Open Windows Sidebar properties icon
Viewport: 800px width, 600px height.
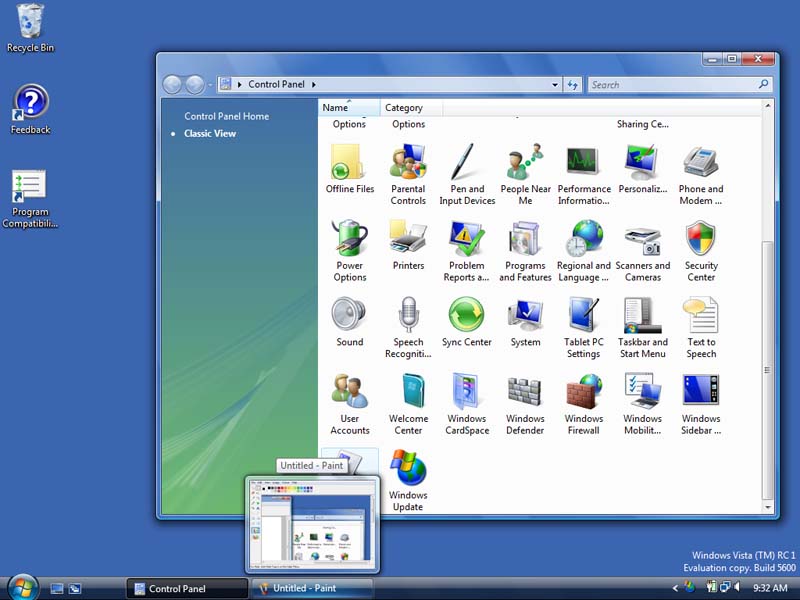coord(701,404)
